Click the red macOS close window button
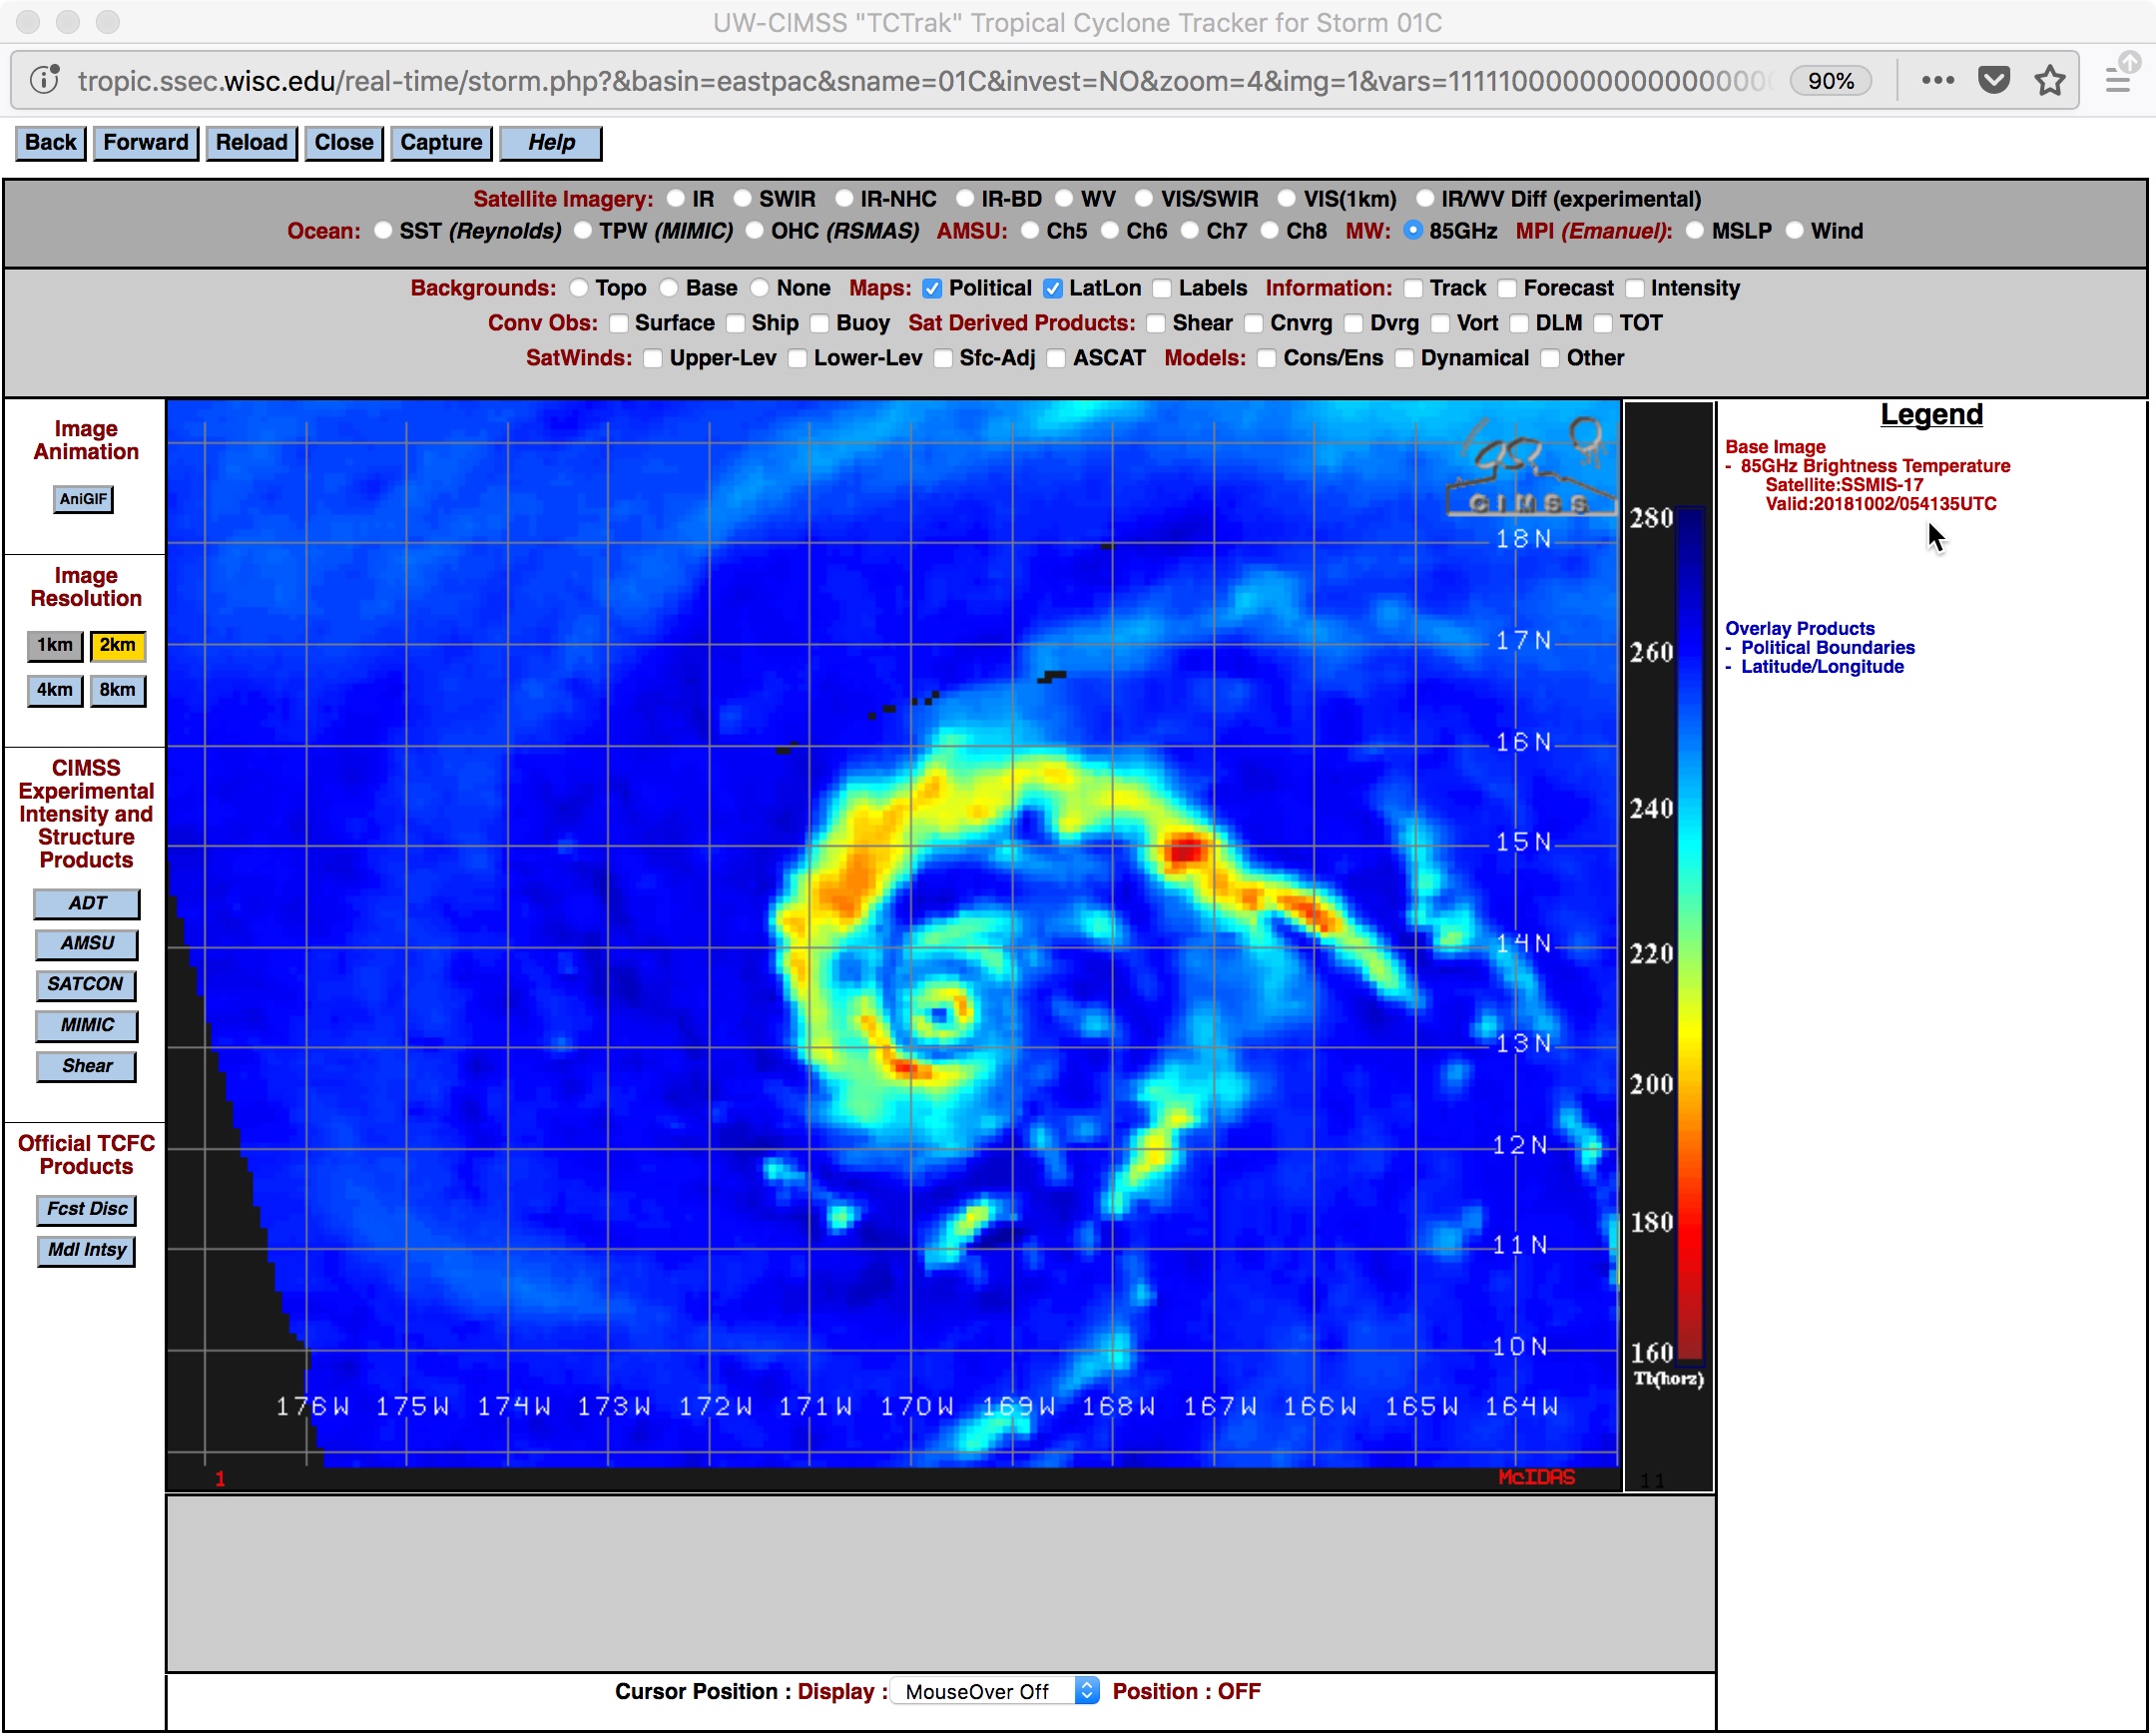 pos(29,21)
